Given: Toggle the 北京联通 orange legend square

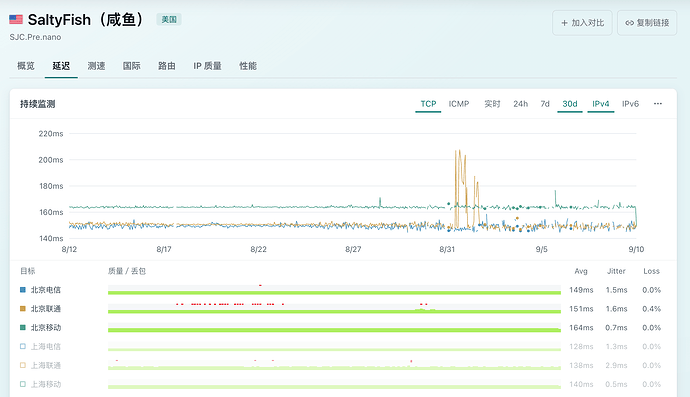Looking at the screenshot, I should pyautogui.click(x=23, y=309).
